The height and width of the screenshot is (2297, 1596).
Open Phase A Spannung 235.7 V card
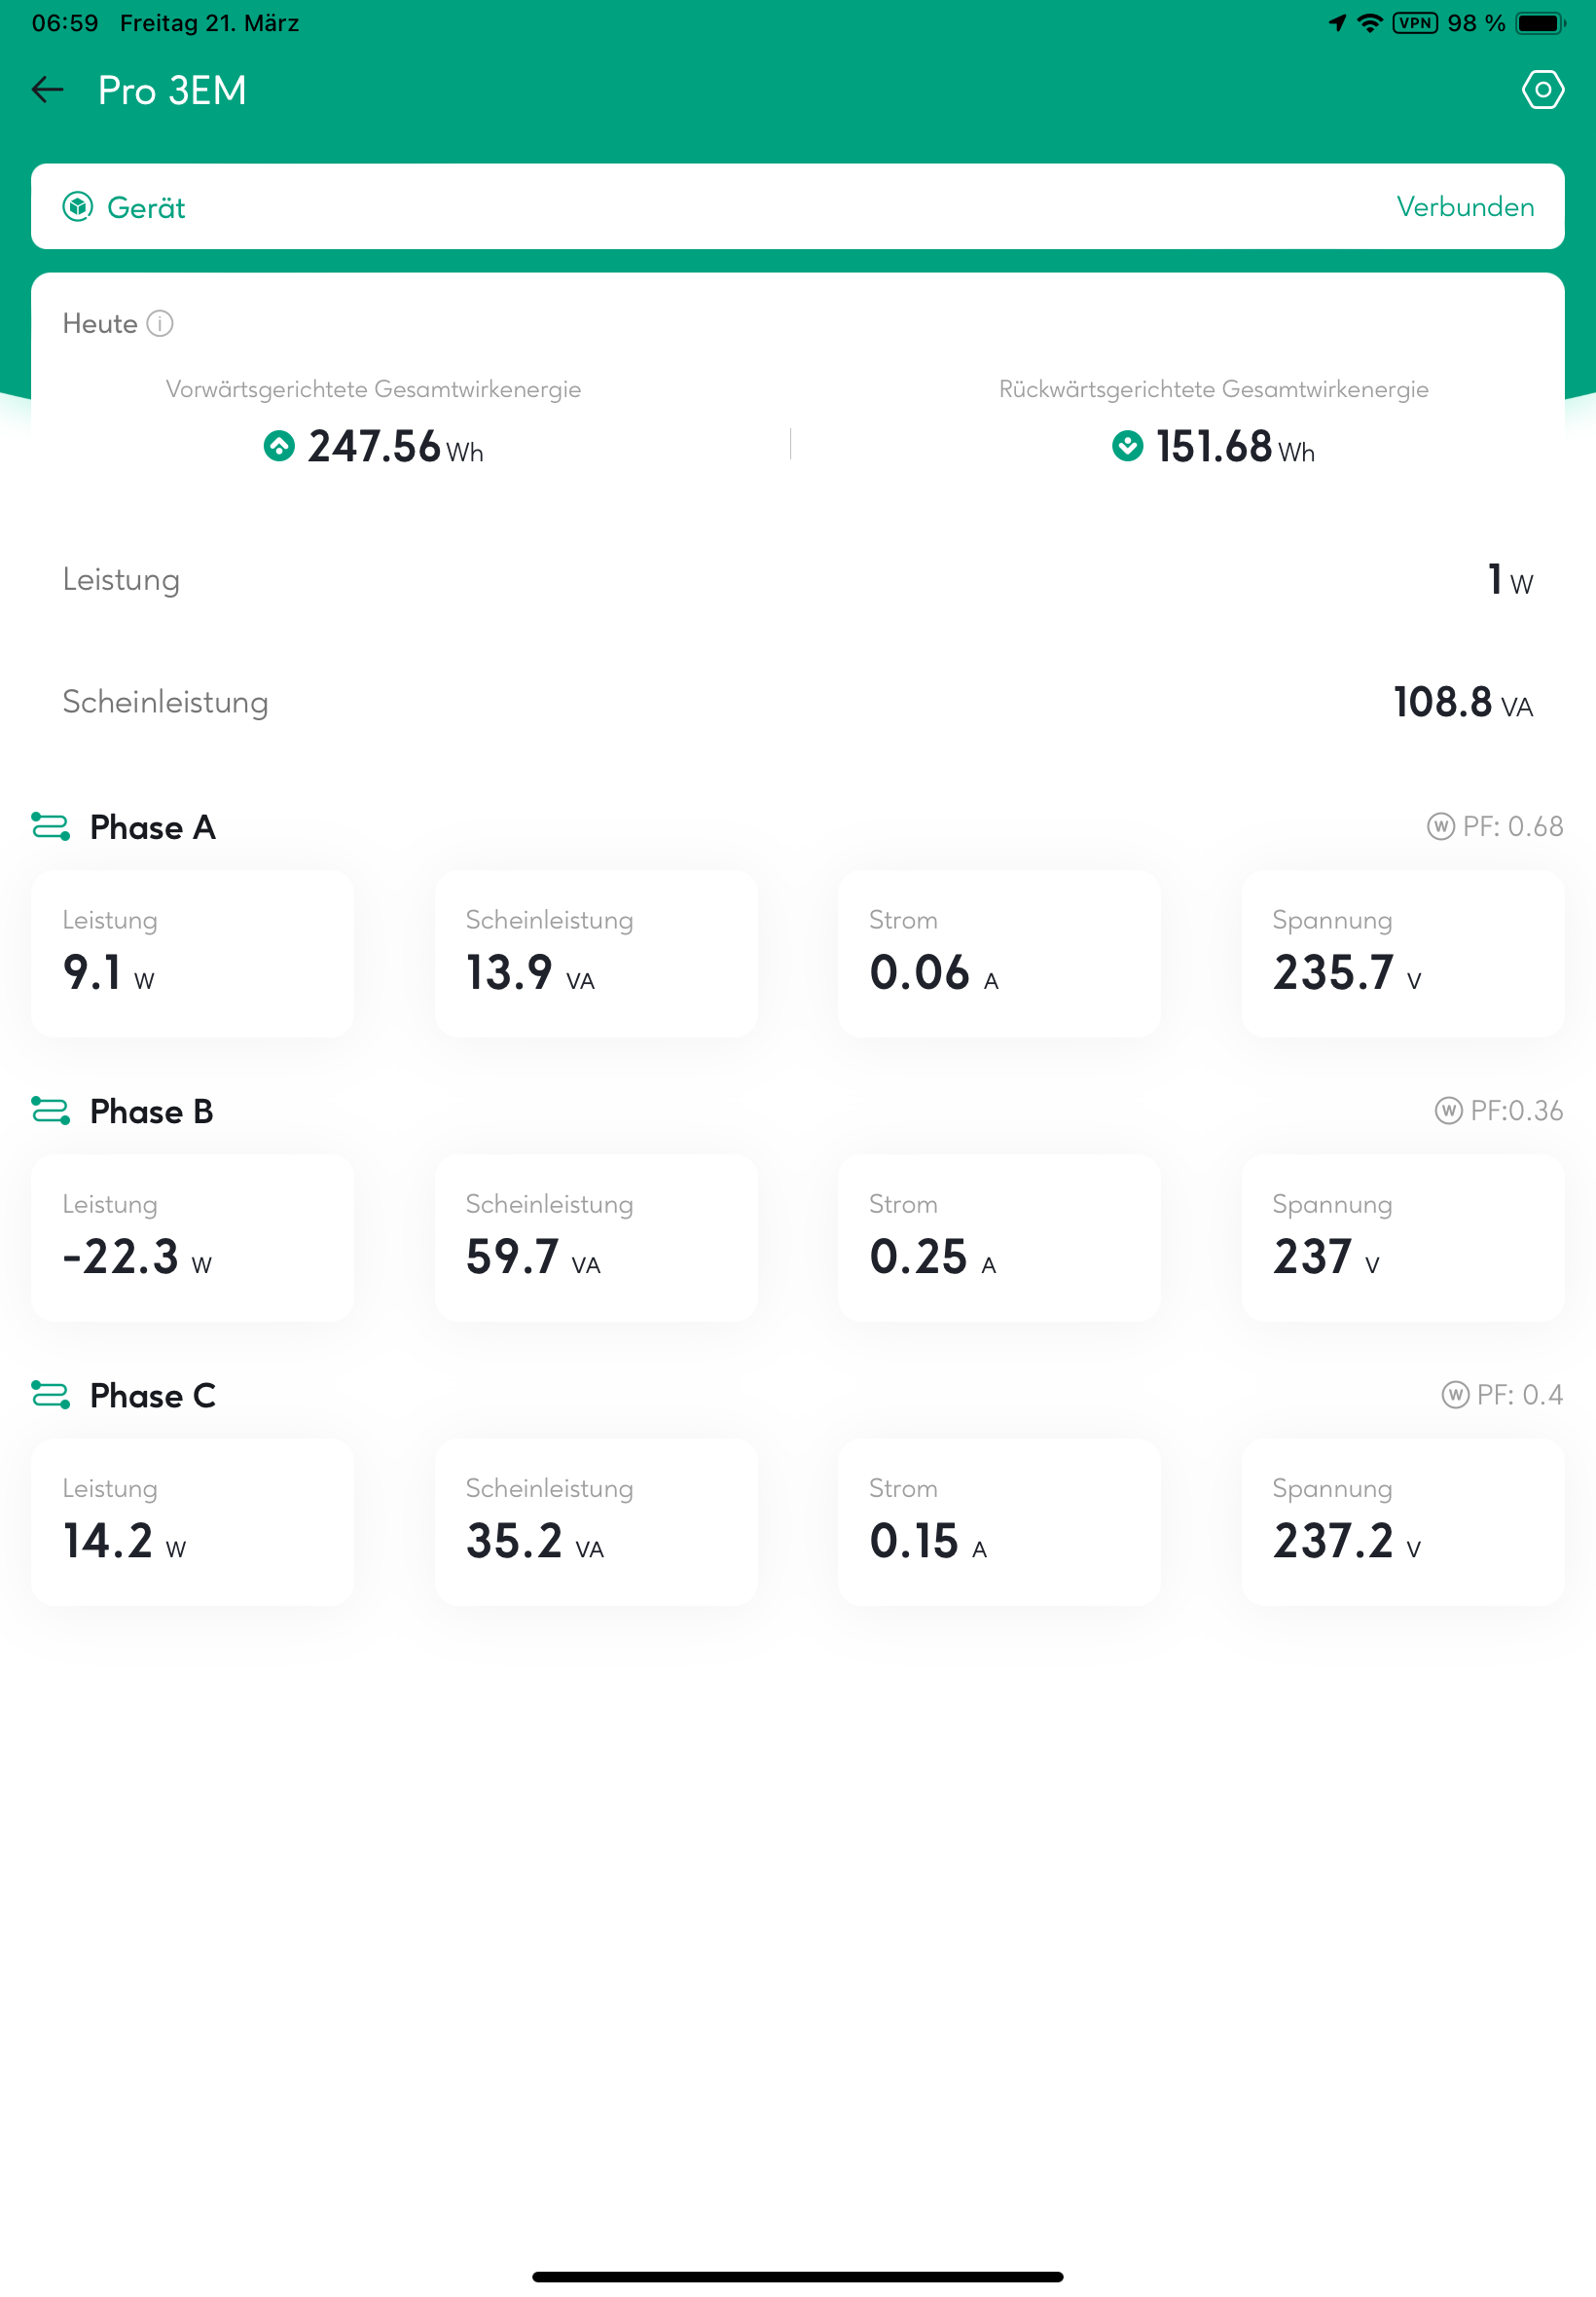[x=1402, y=953]
